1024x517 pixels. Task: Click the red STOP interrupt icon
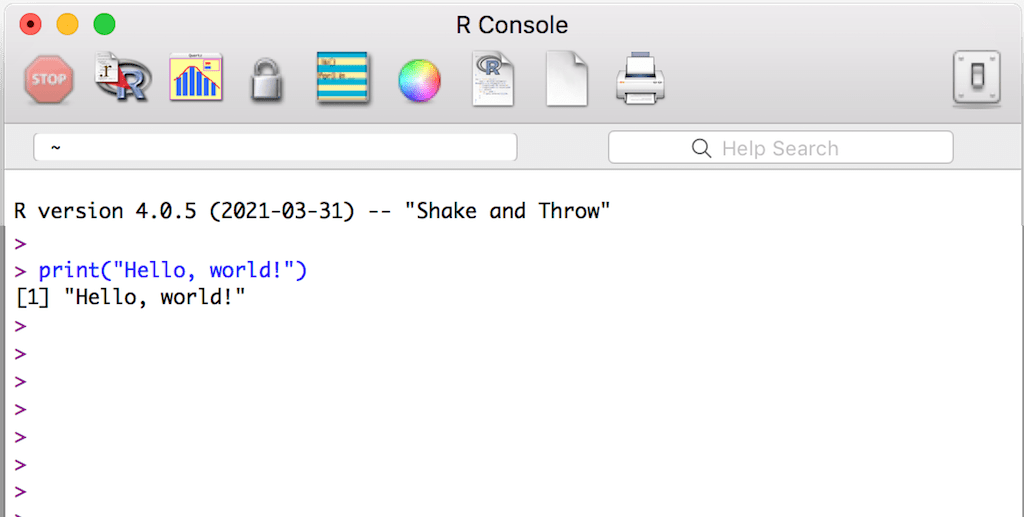pos(49,80)
